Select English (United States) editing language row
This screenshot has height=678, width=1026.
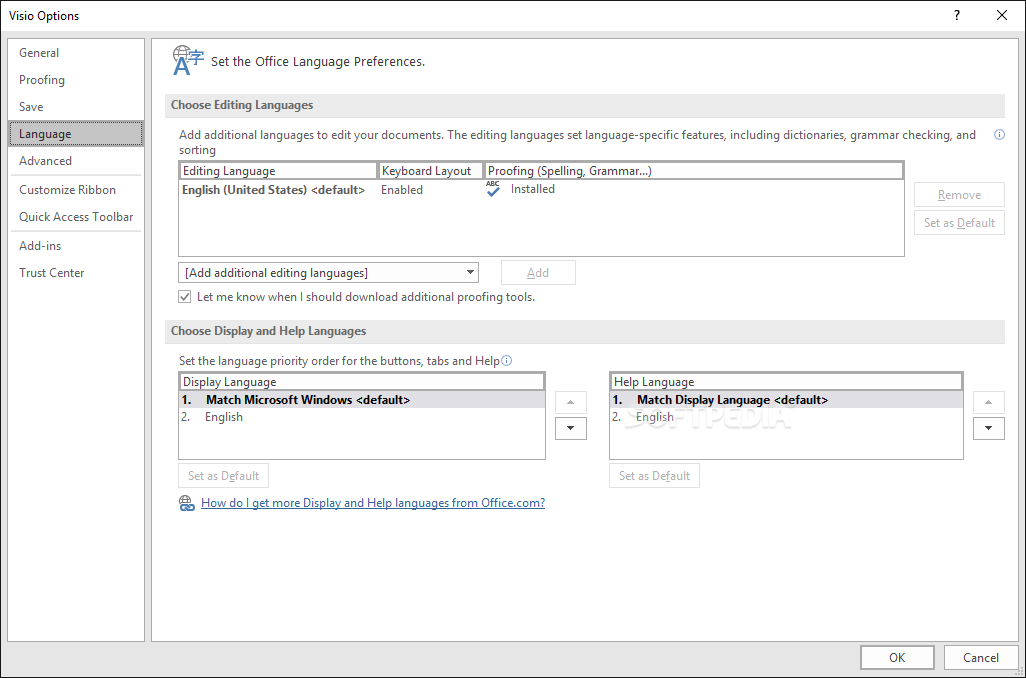[273, 190]
